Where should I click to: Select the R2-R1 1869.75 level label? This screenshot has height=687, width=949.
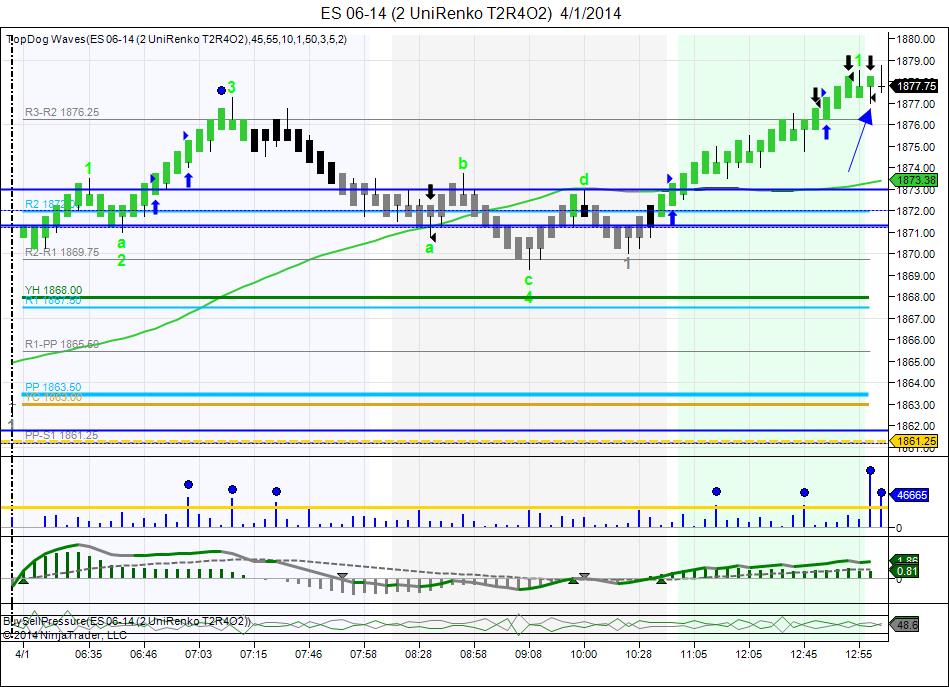(x=62, y=252)
